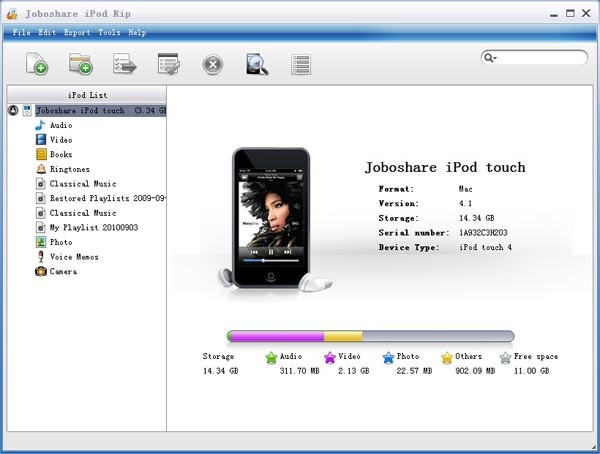Click the gray free space segment of bar

[438, 337]
